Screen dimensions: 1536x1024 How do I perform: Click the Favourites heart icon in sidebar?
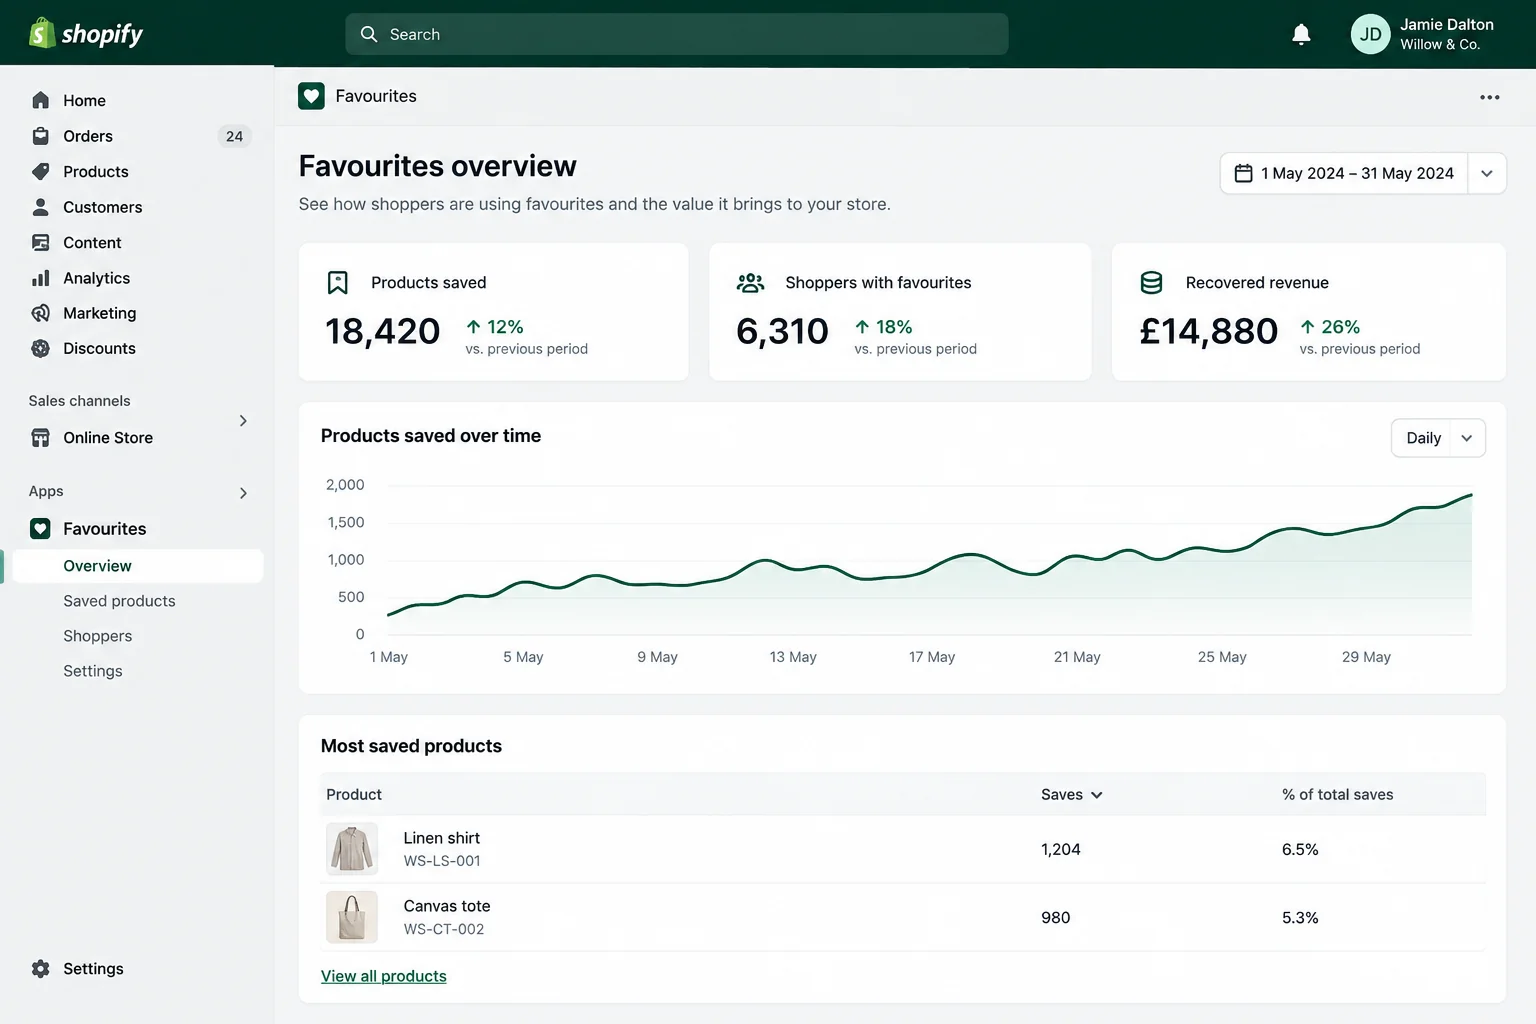(40, 529)
